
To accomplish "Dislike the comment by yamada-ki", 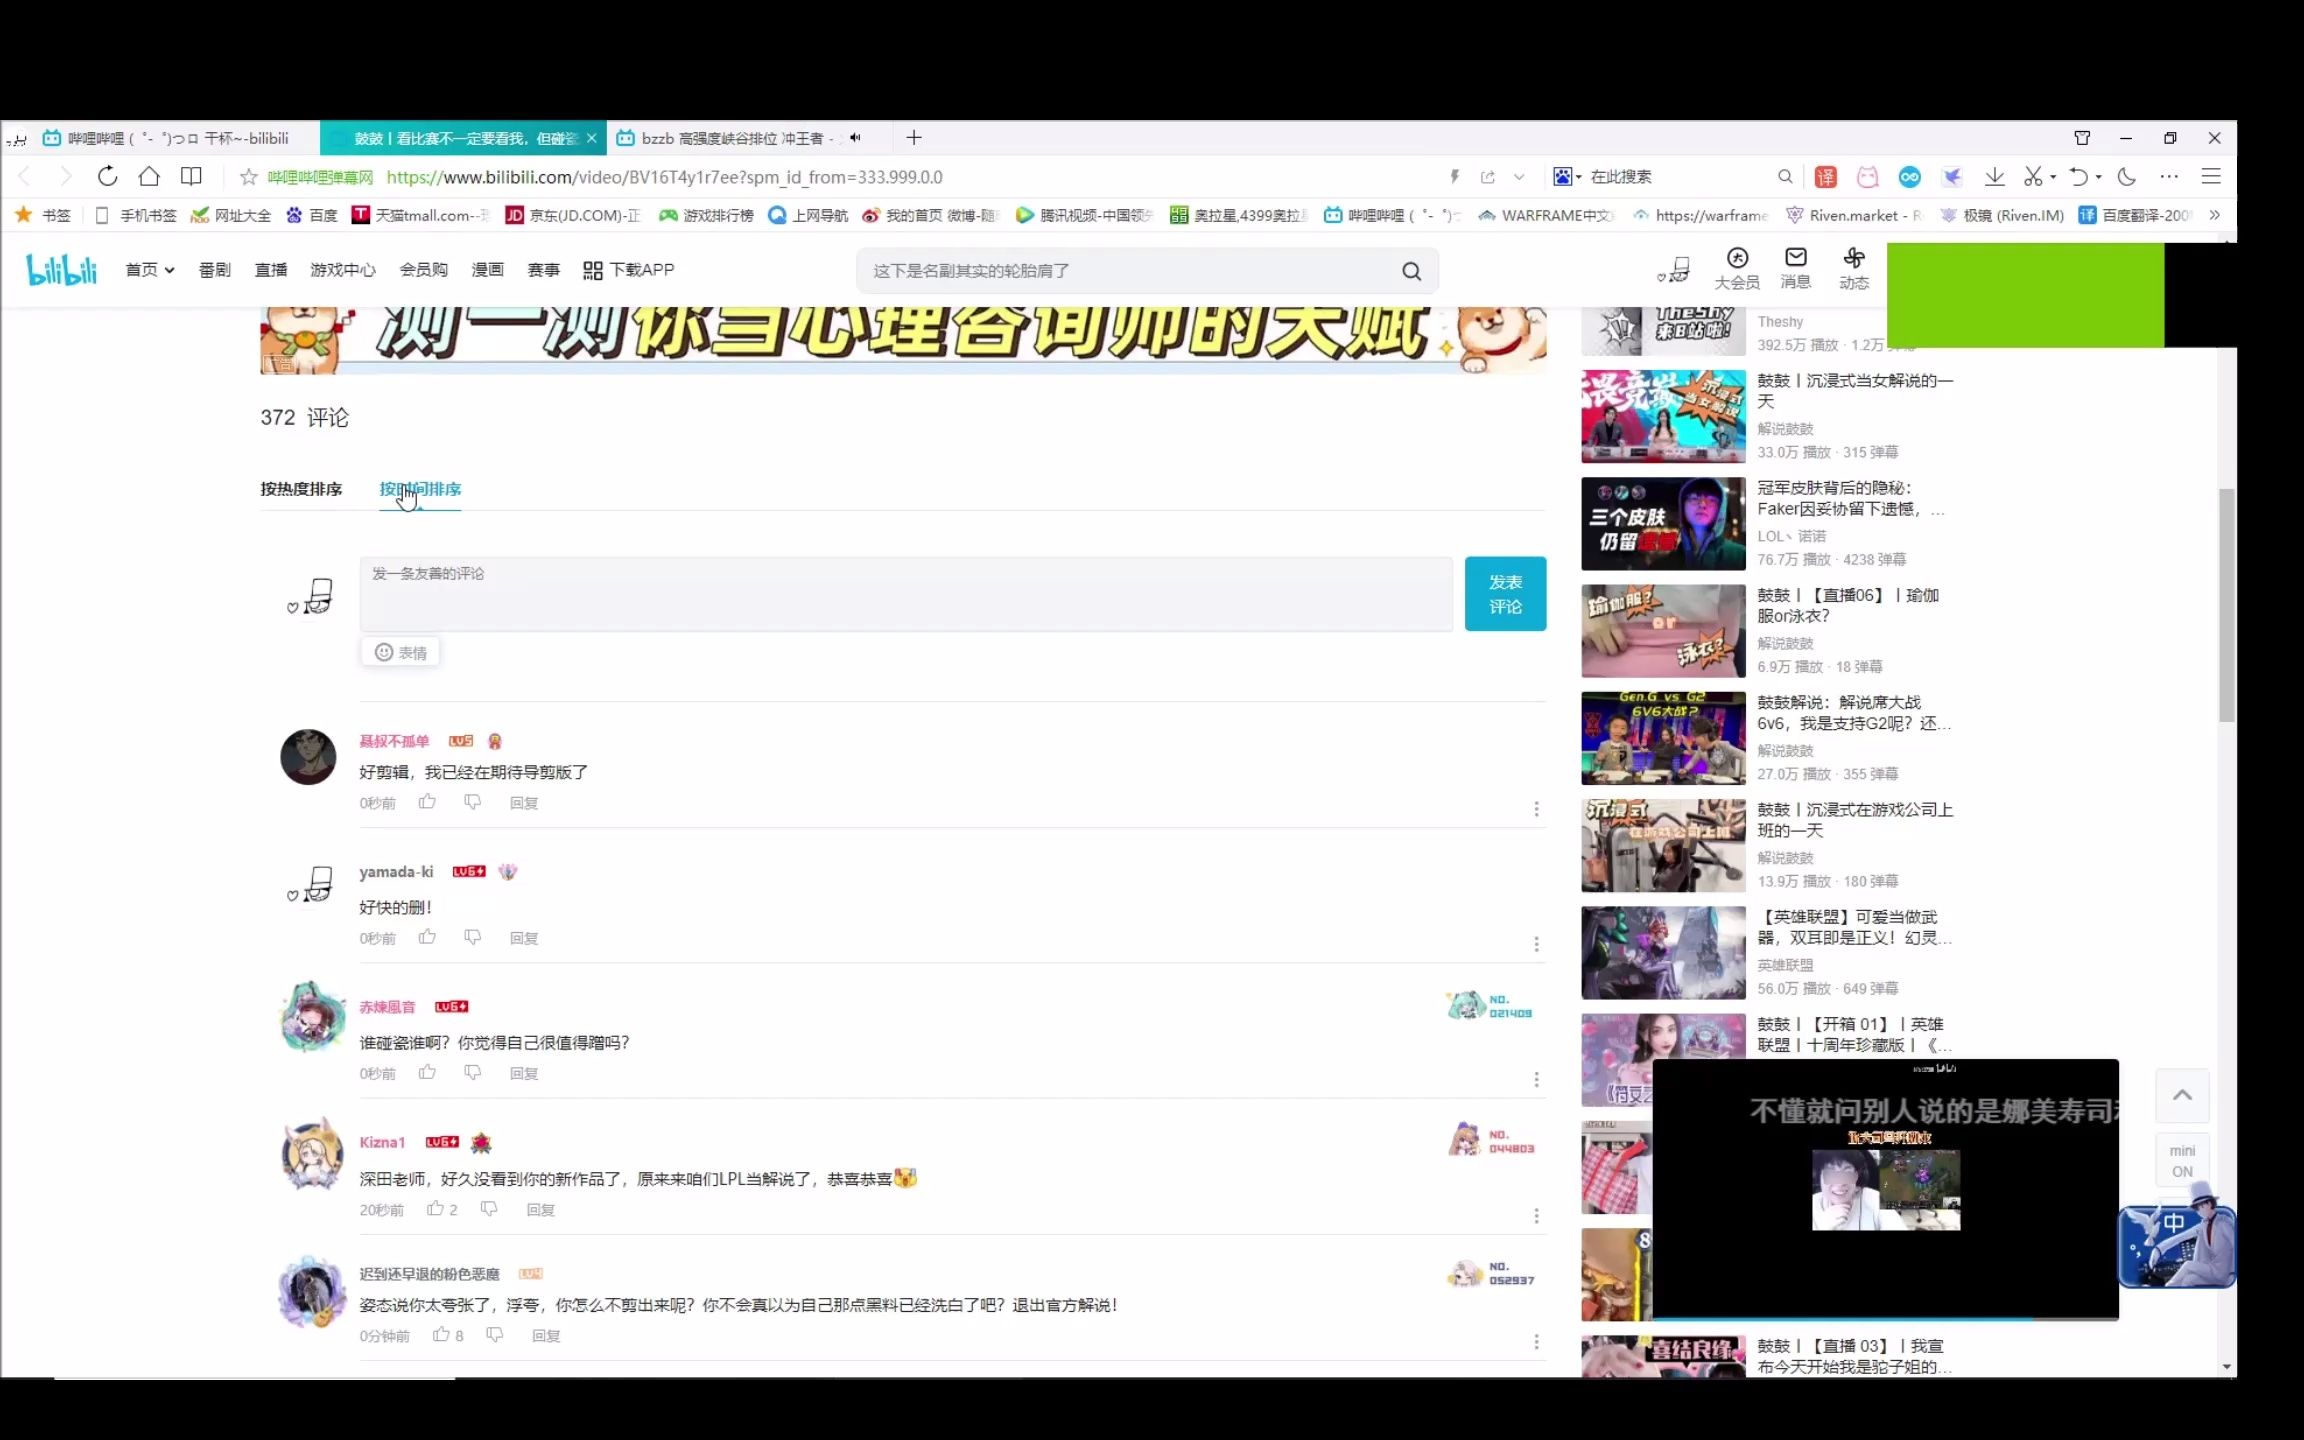I will 472,937.
